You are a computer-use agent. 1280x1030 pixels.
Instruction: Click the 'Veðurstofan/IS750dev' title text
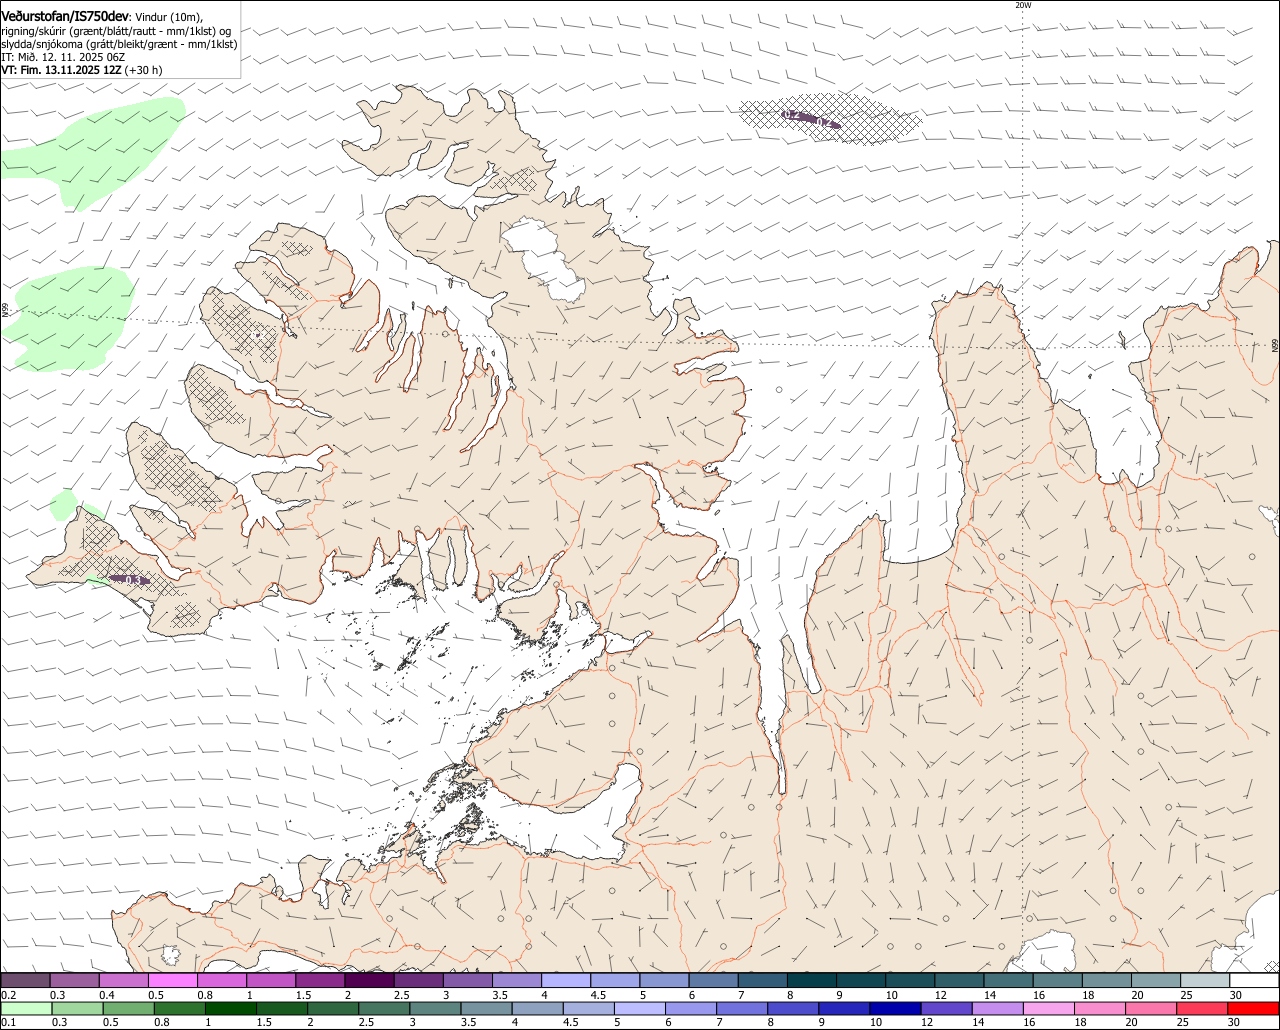click(65, 17)
